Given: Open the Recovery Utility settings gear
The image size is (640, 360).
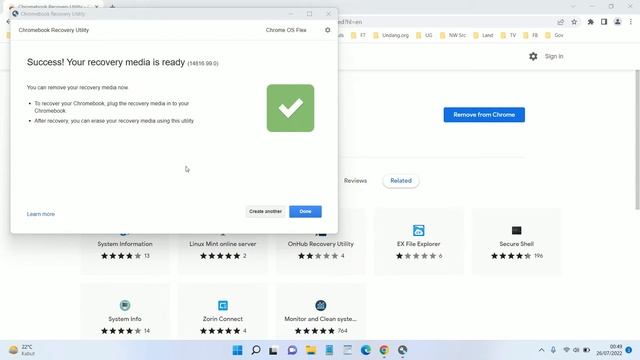Looking at the screenshot, I should click(x=327, y=30).
